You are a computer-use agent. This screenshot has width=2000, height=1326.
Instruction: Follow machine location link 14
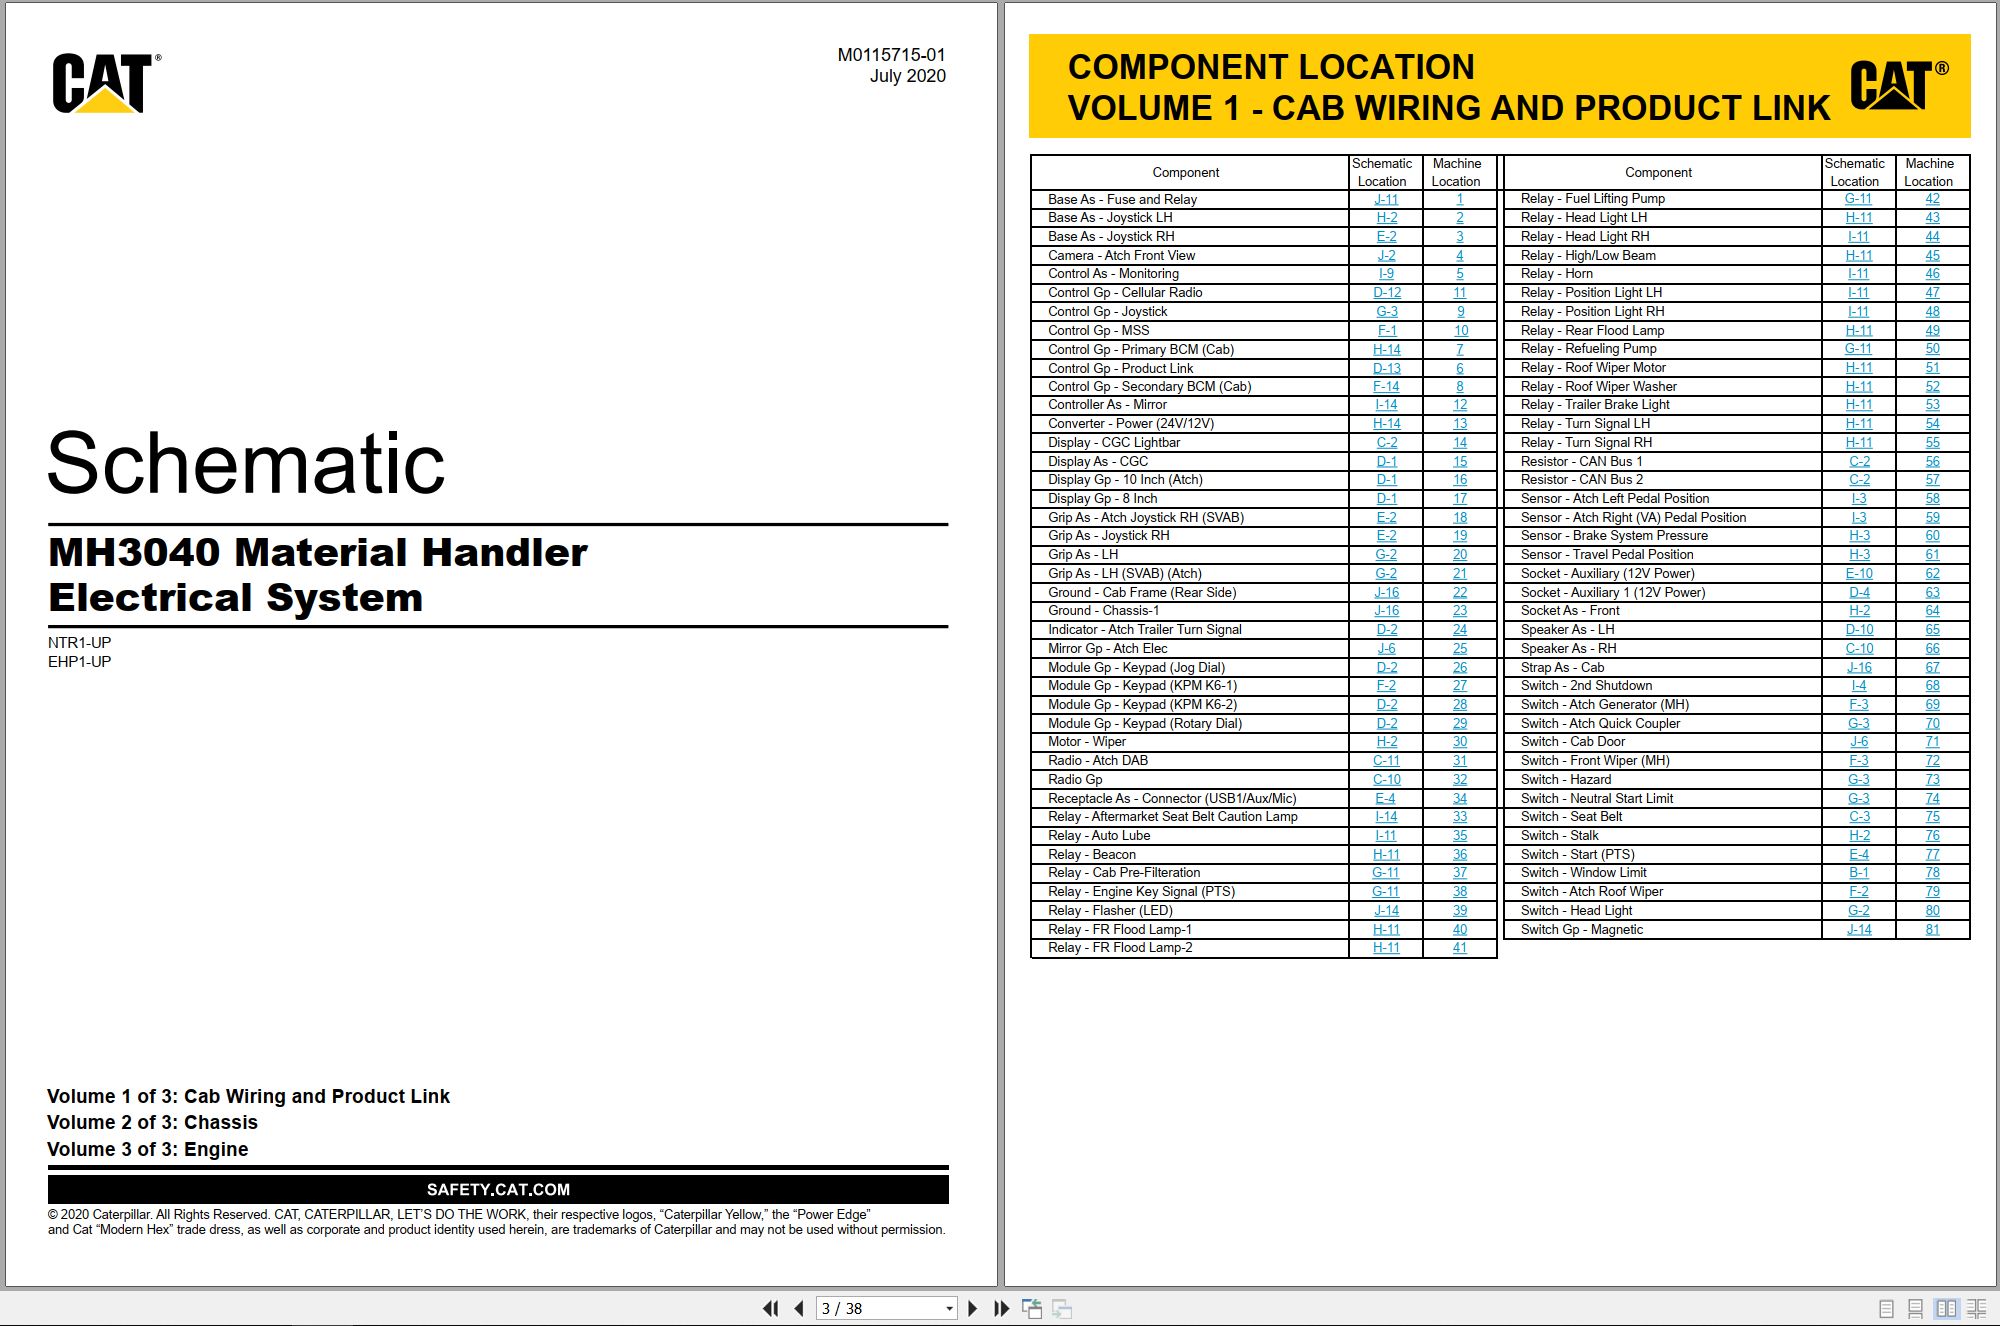click(x=1460, y=442)
